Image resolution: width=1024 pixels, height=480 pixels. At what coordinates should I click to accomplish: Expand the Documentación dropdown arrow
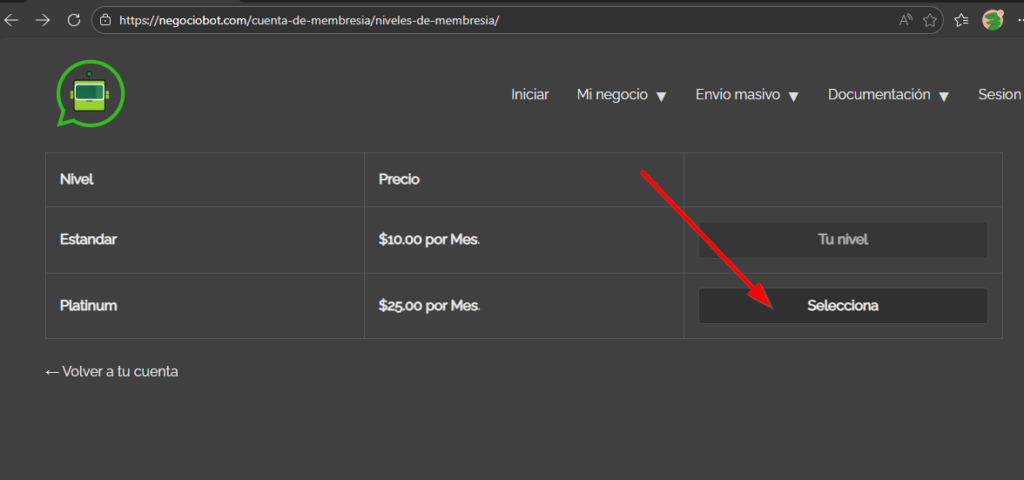coord(944,96)
